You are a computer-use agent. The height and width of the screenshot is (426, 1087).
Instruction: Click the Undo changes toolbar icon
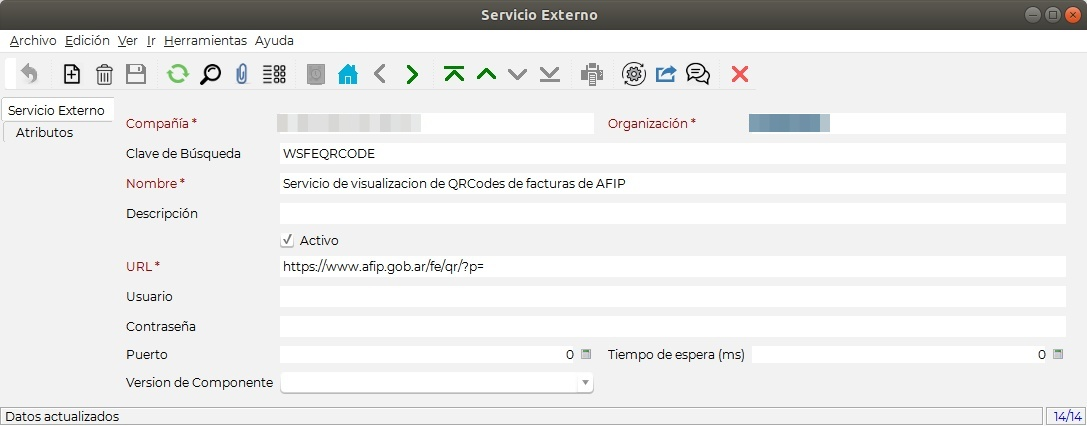29,74
